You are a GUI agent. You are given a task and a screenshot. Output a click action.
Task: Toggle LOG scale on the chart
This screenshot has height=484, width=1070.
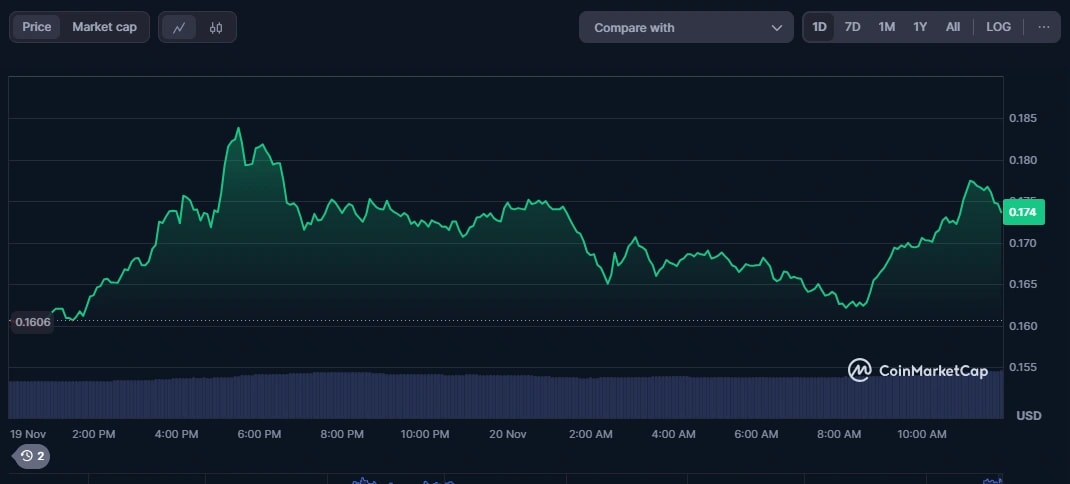coord(998,27)
